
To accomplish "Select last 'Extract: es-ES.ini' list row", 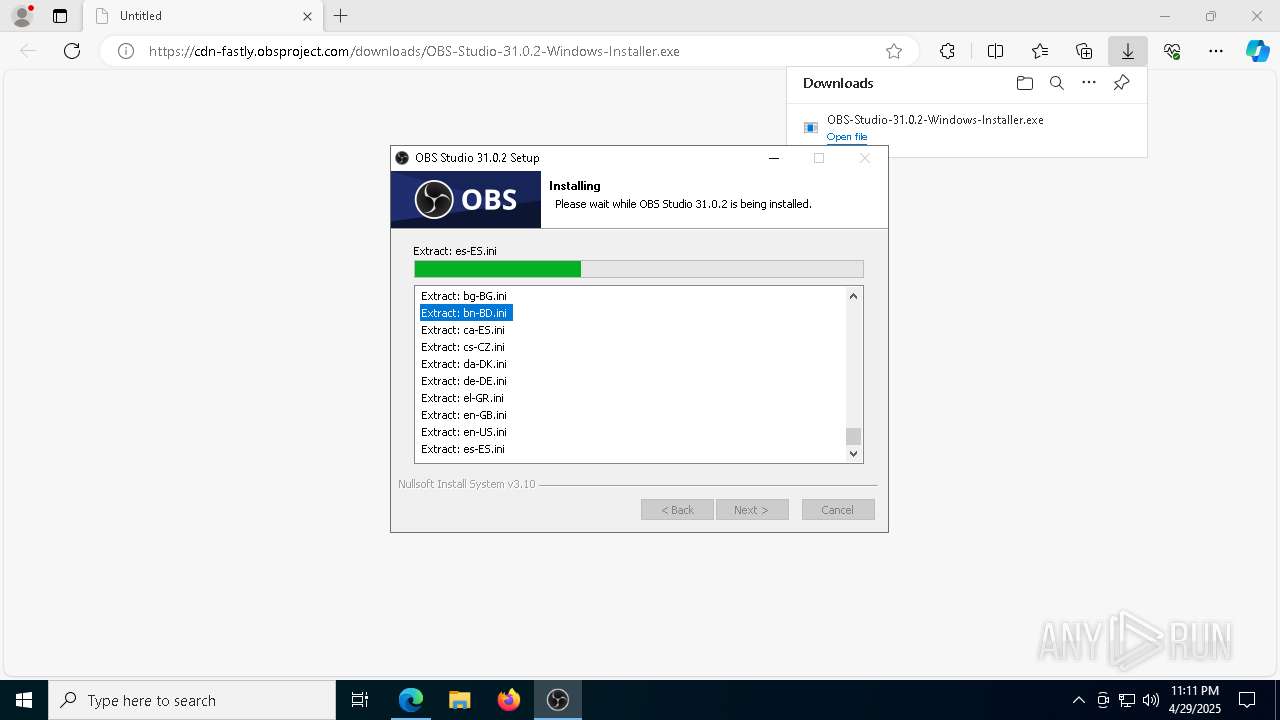I will coord(463,449).
